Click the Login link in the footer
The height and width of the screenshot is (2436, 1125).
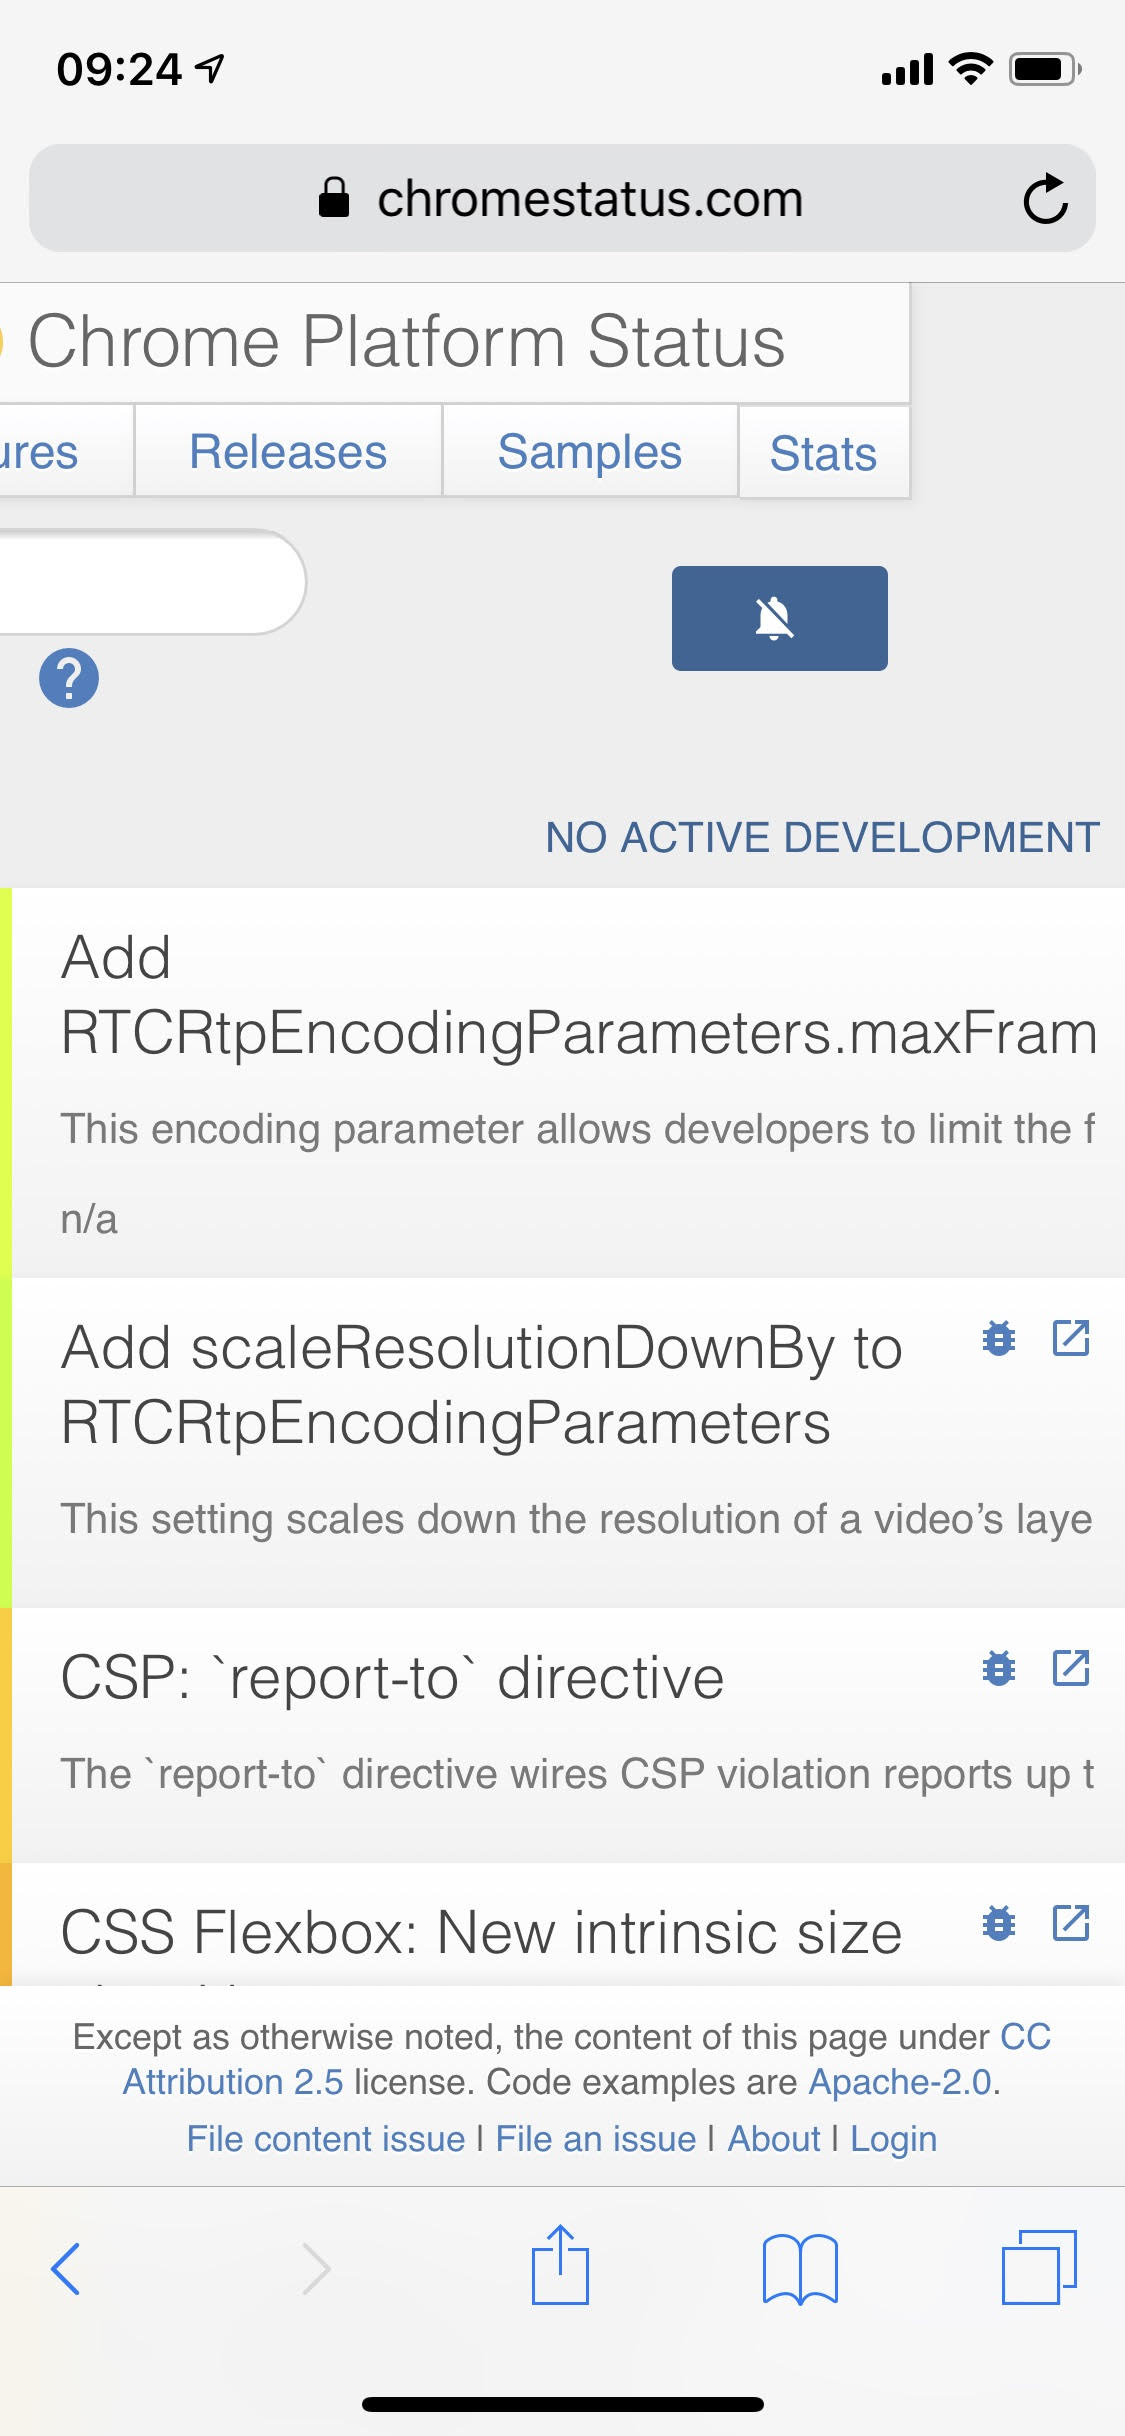click(893, 2137)
